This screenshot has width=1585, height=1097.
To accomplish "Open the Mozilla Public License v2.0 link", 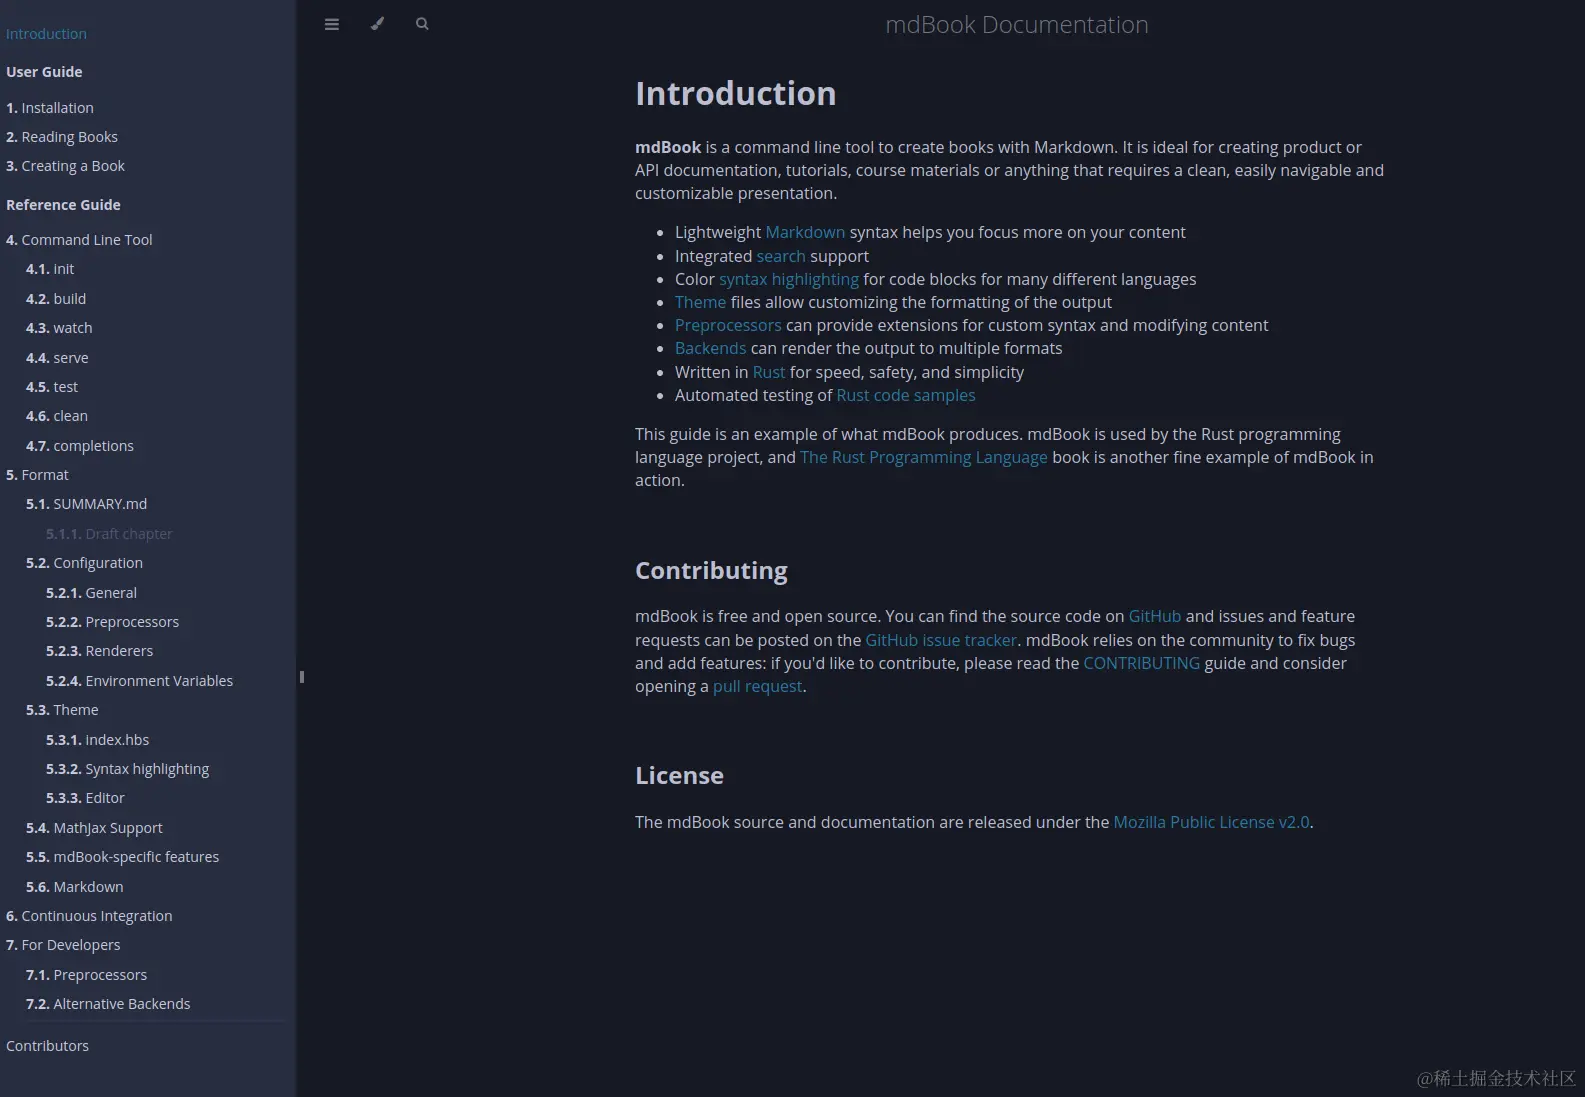I will (1211, 822).
